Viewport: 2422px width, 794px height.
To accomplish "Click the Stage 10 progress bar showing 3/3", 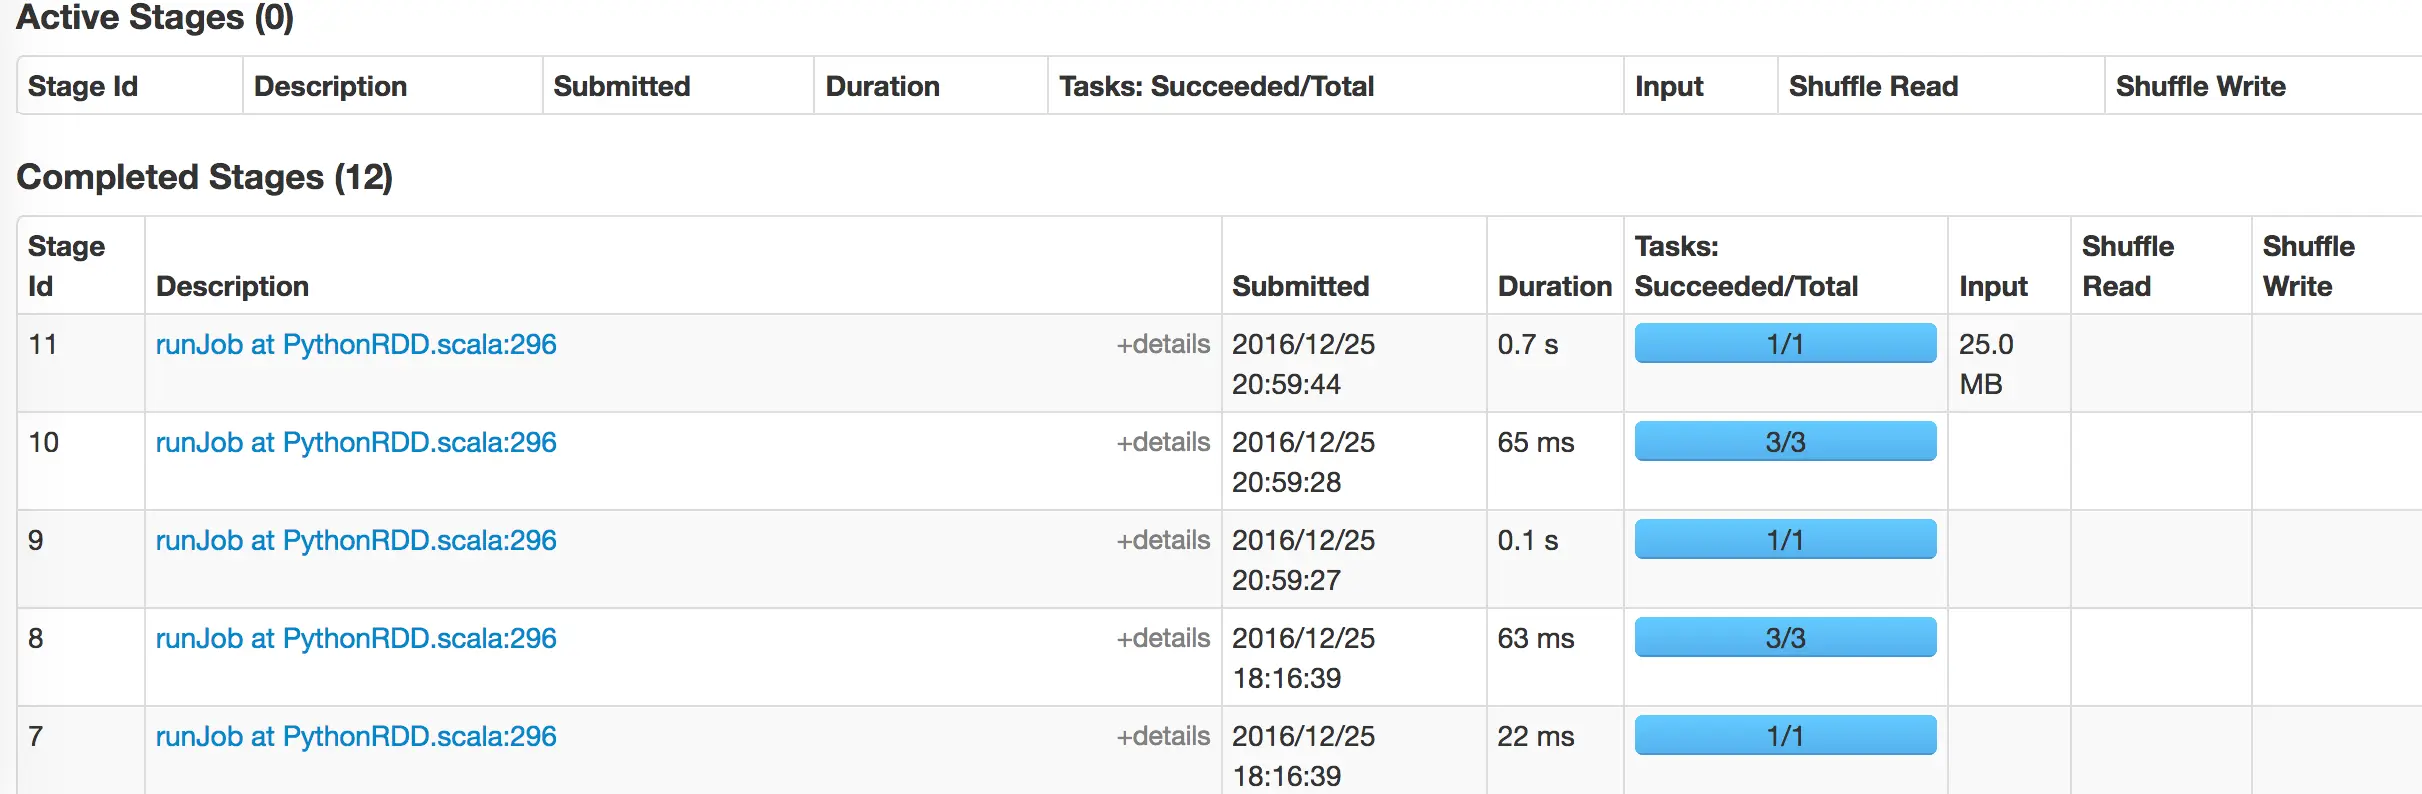I will coord(1785,441).
